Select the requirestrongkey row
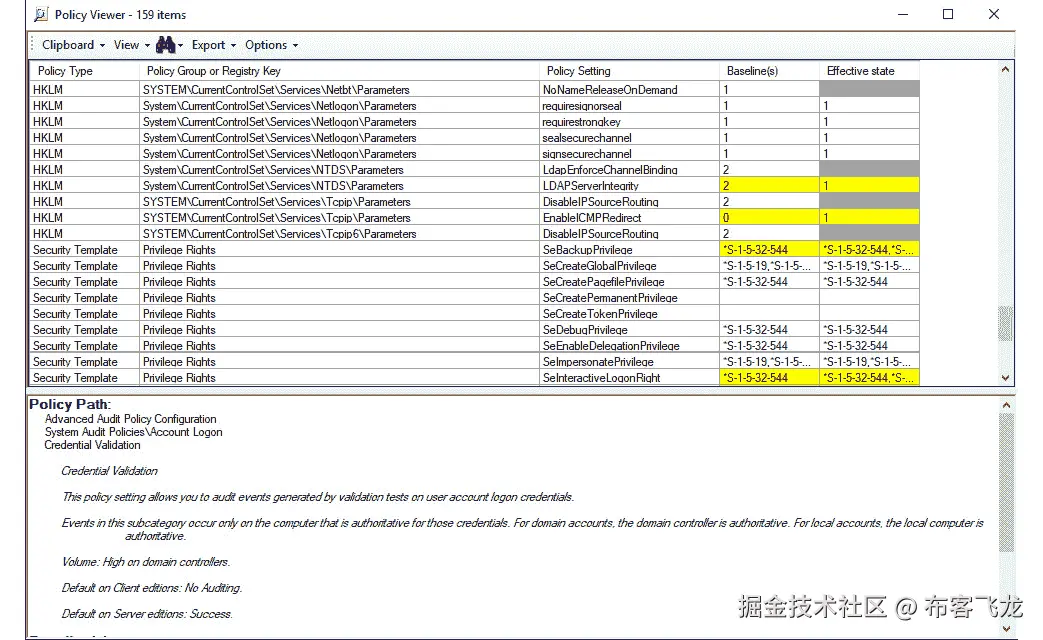 pos(475,122)
